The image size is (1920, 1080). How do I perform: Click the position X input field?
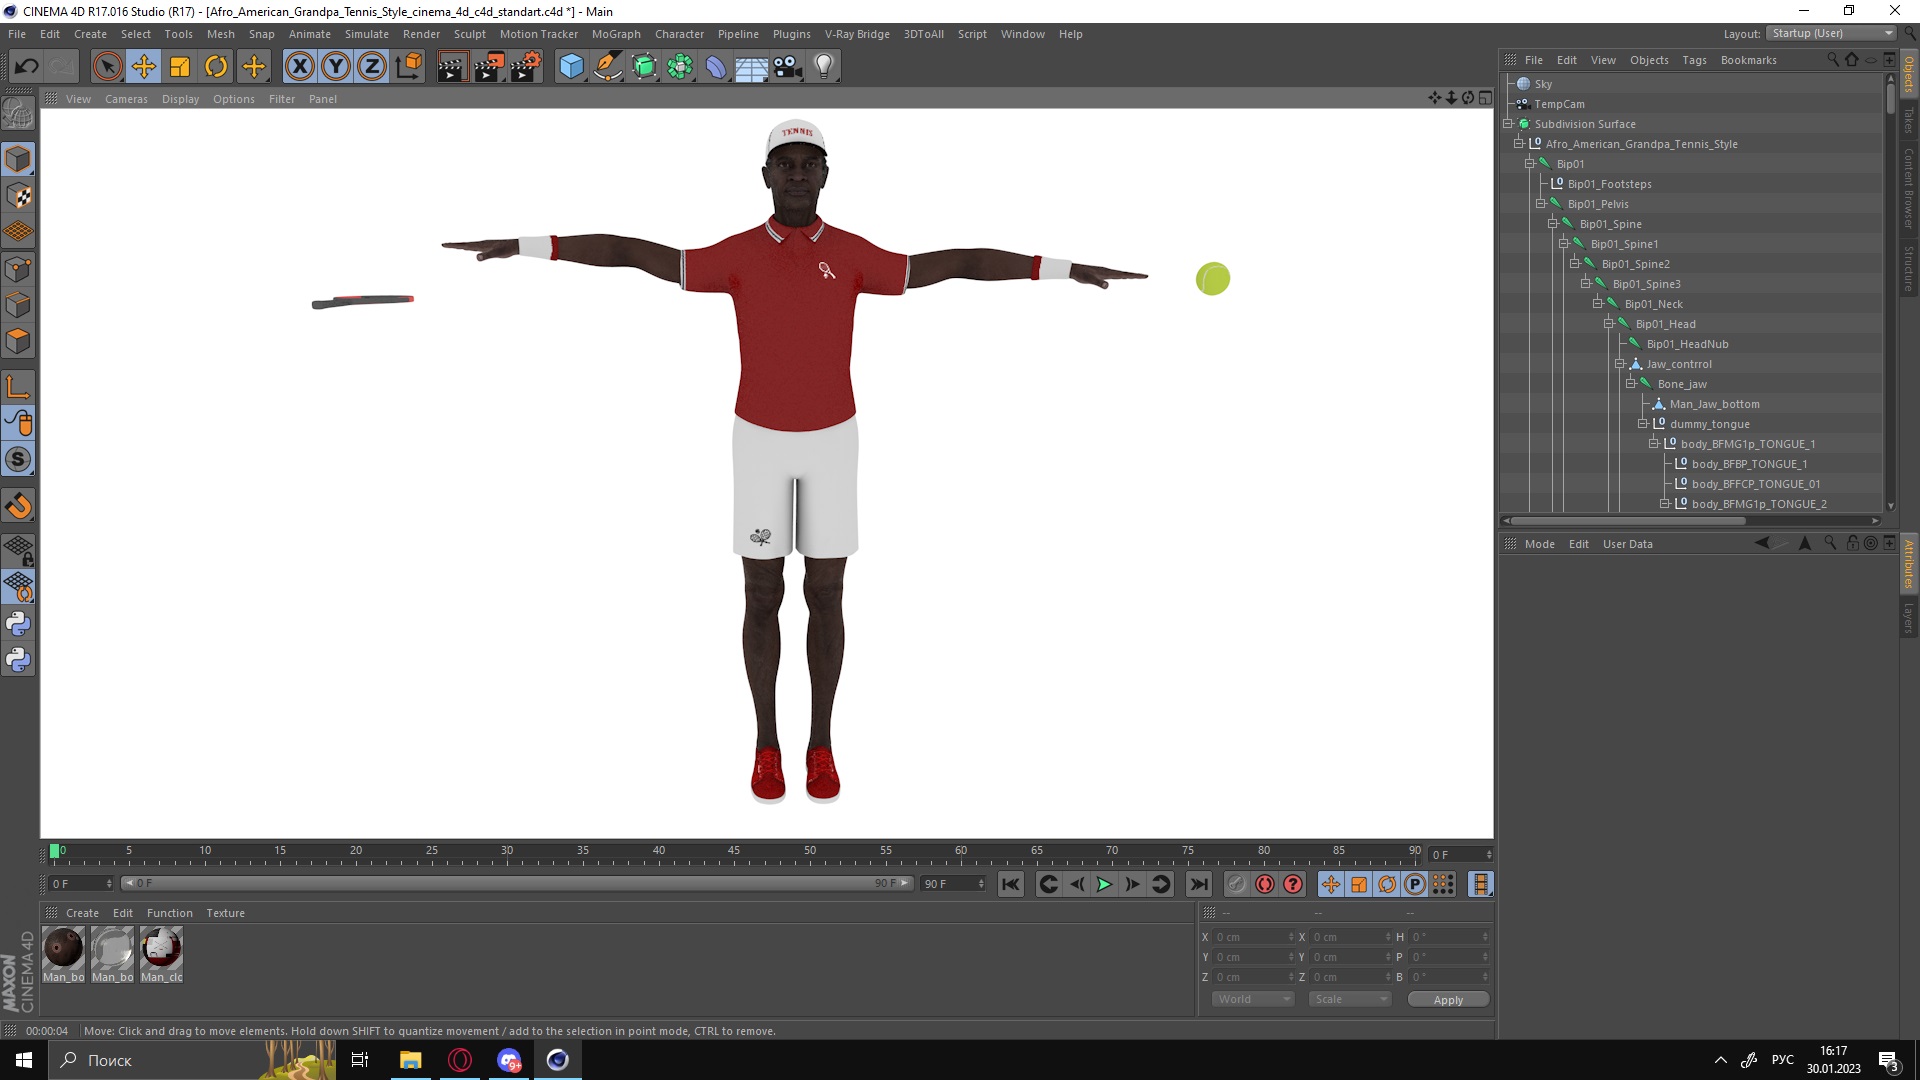[1254, 937]
